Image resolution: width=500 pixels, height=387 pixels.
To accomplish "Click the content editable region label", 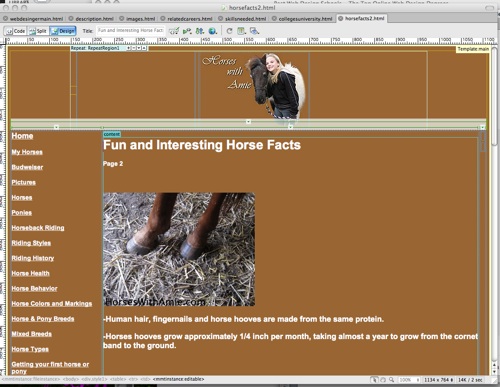I will [x=112, y=134].
